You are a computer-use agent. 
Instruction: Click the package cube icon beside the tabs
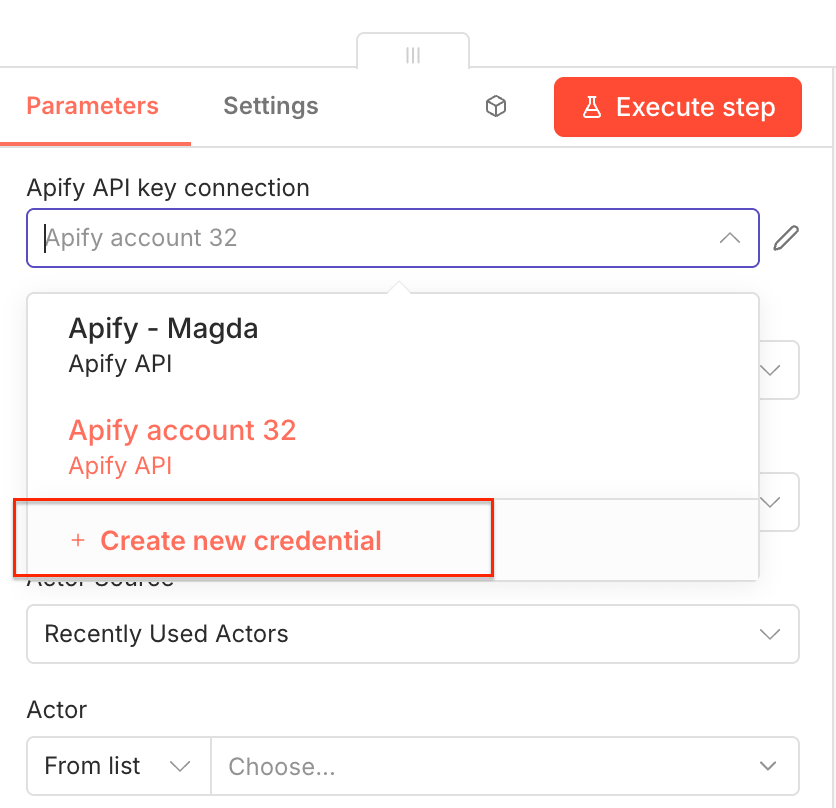pyautogui.click(x=496, y=106)
